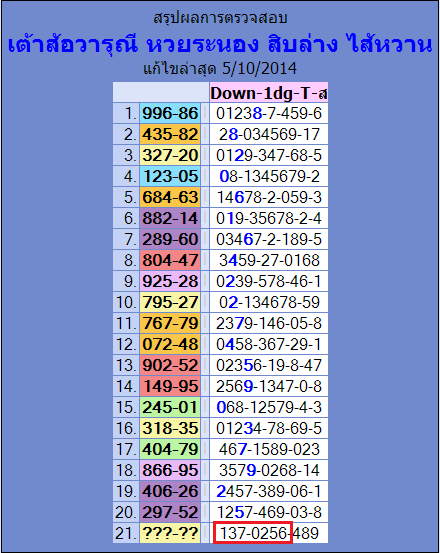Select the result 404-79
The height and width of the screenshot is (553, 440).
click(170, 449)
